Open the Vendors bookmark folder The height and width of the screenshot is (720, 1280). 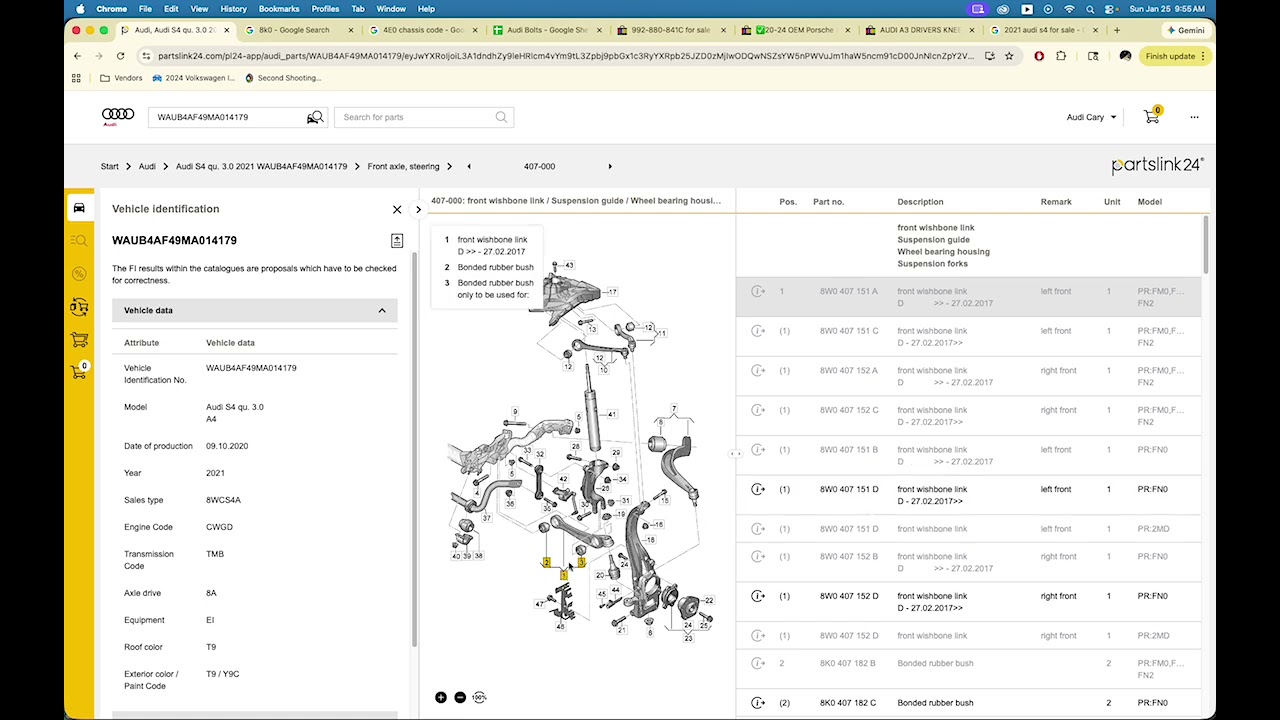tap(121, 78)
